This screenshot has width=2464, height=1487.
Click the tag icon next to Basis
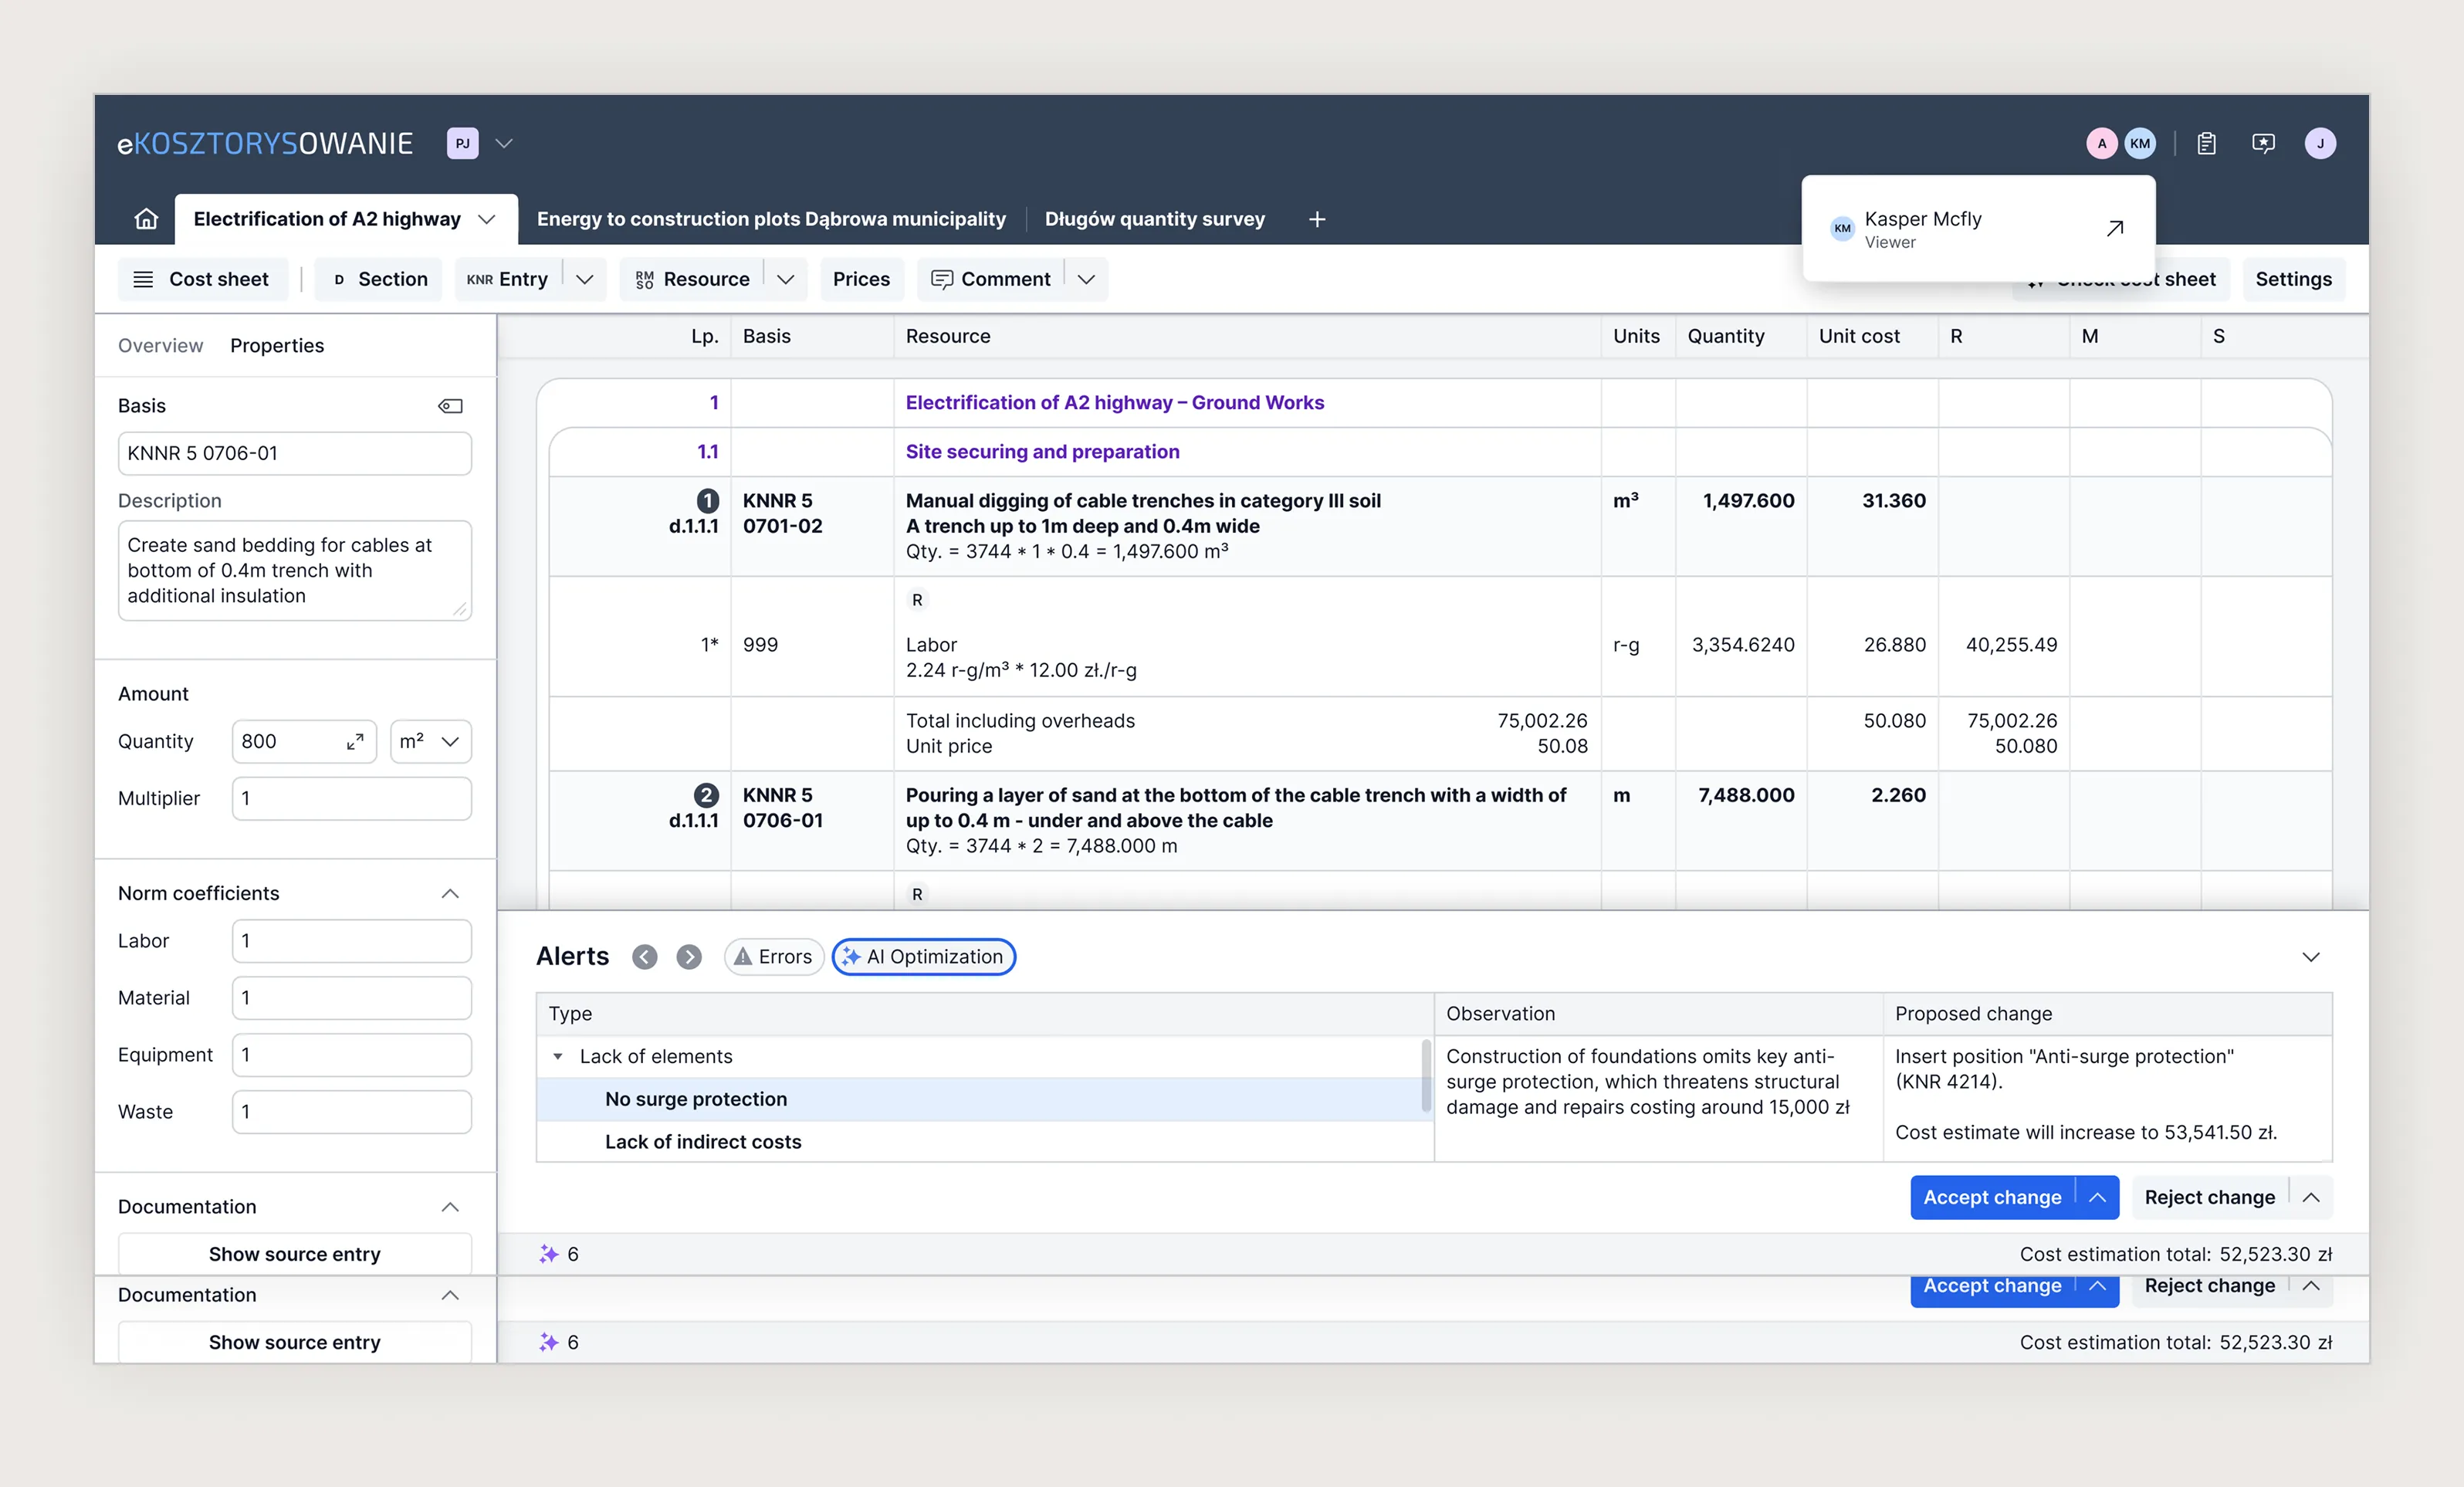(x=451, y=406)
